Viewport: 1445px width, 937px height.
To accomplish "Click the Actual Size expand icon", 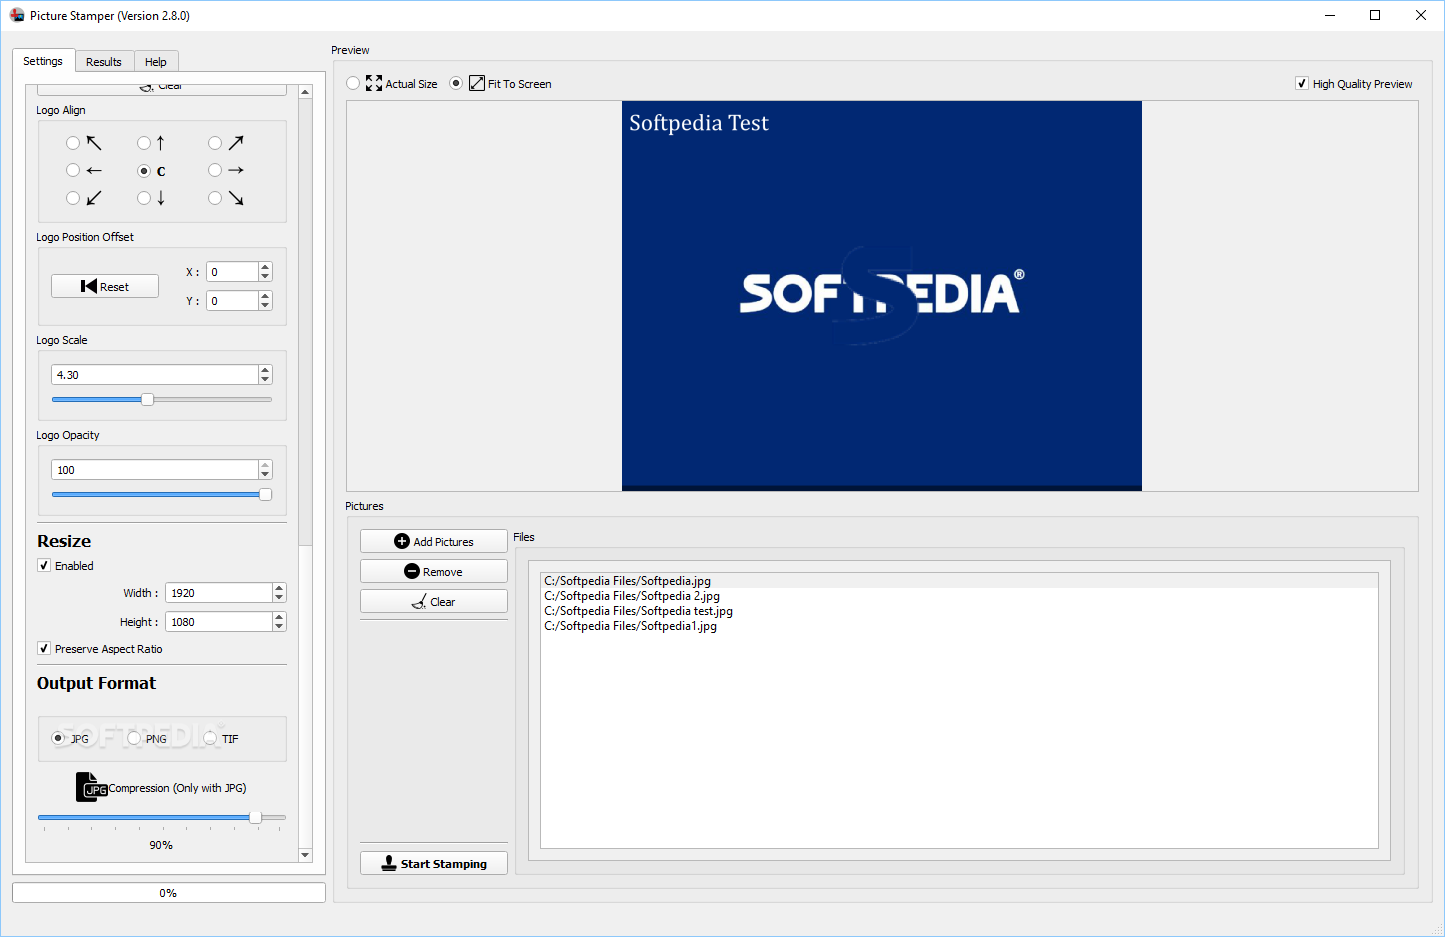I will [374, 83].
